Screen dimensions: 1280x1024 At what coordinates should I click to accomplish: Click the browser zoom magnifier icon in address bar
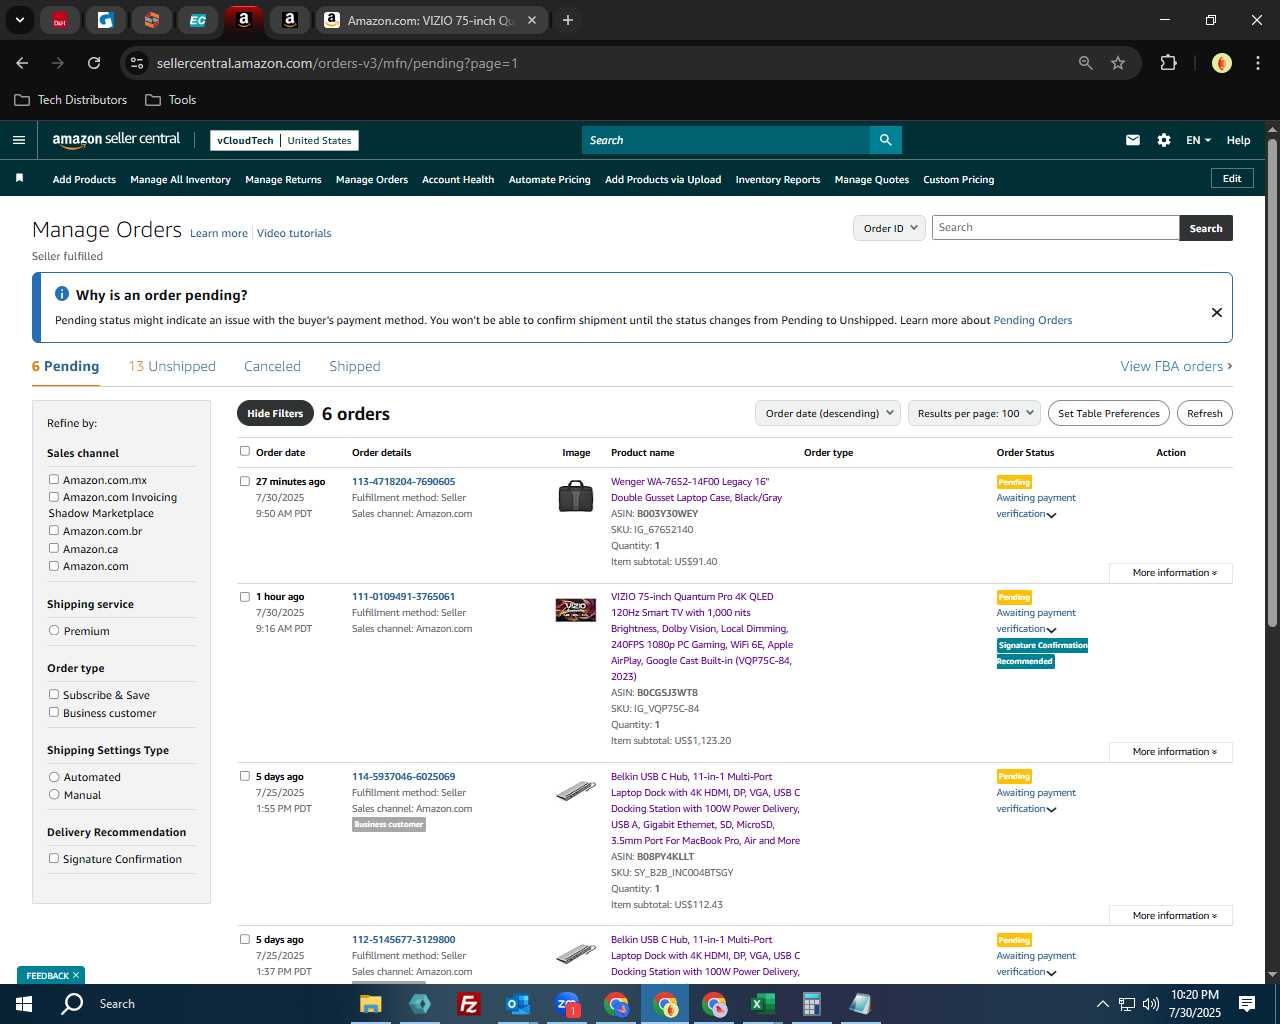click(x=1086, y=63)
